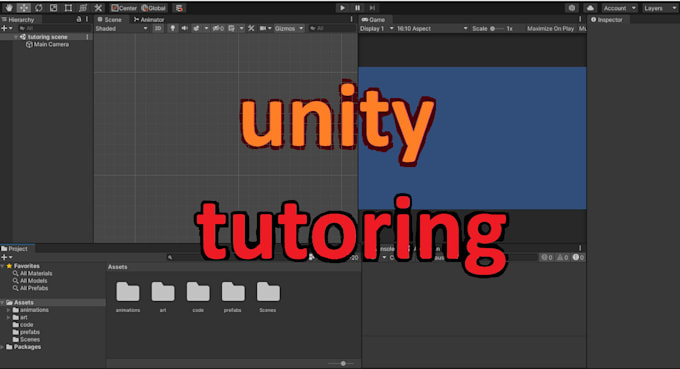680x369 pixels.
Task: Select the Transform tool
Action: coord(83,8)
